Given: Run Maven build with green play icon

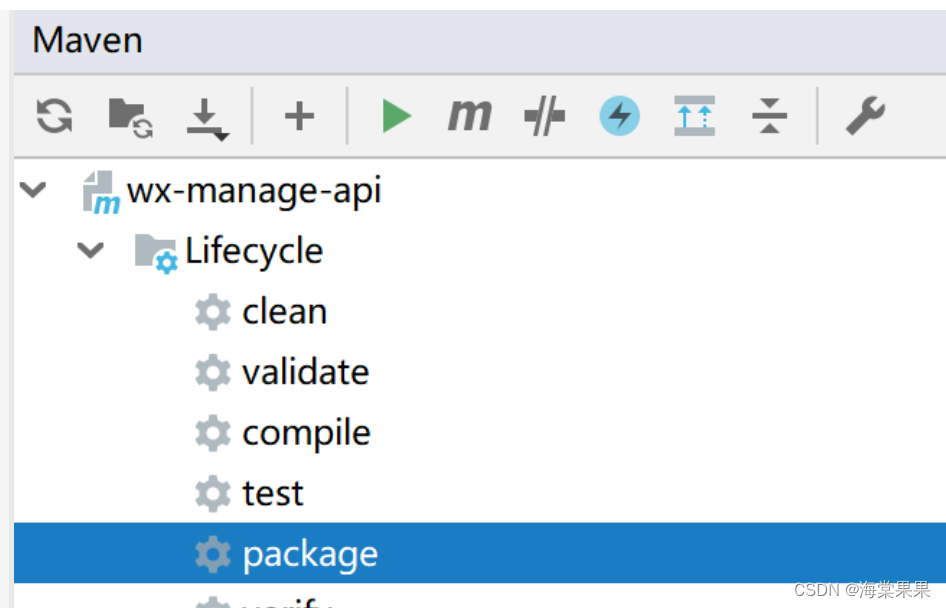Looking at the screenshot, I should tap(396, 116).
